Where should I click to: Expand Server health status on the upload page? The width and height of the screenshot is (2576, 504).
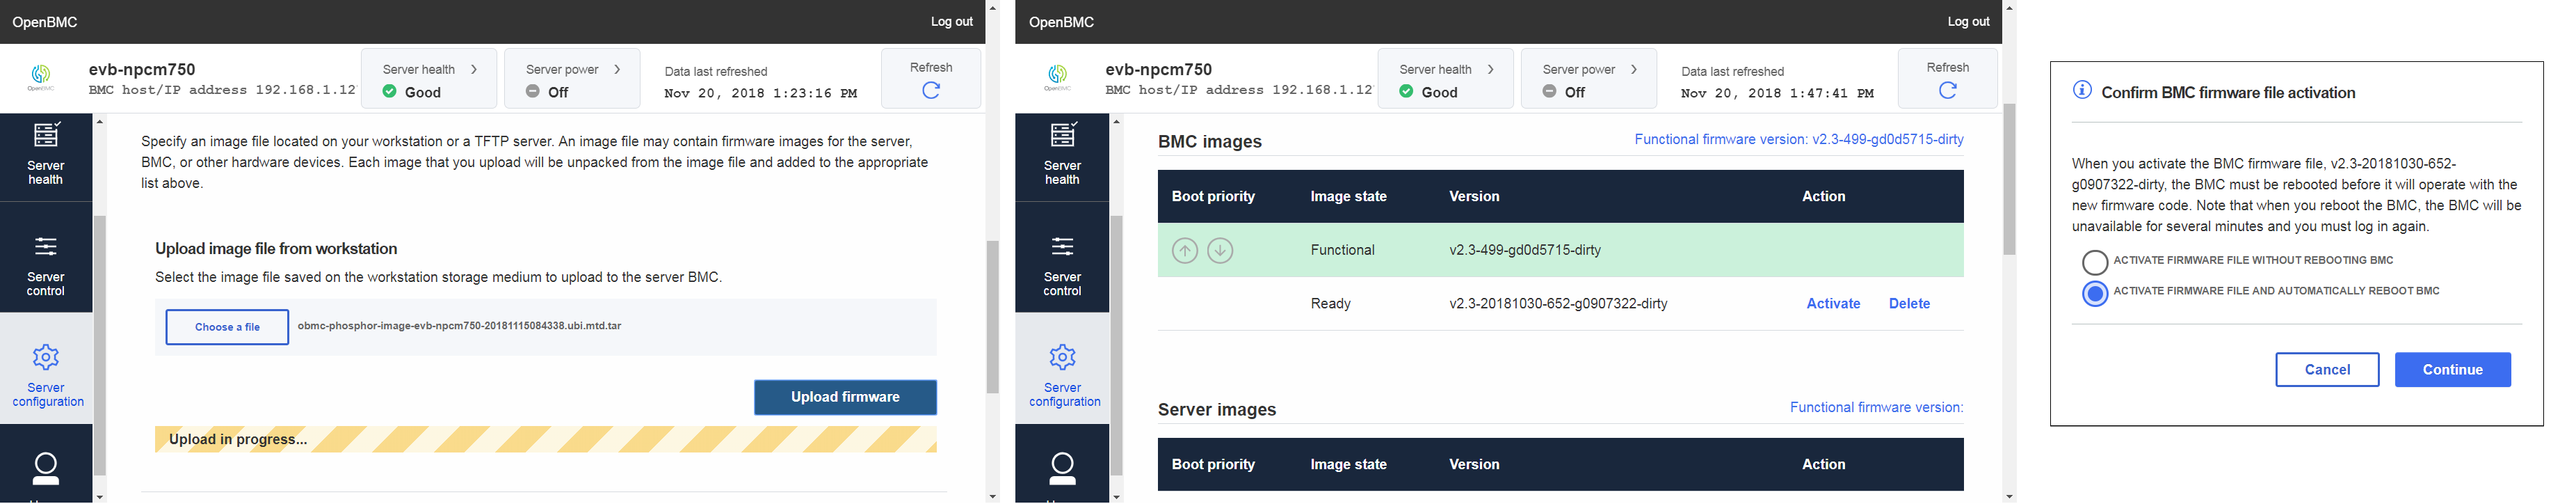474,69
